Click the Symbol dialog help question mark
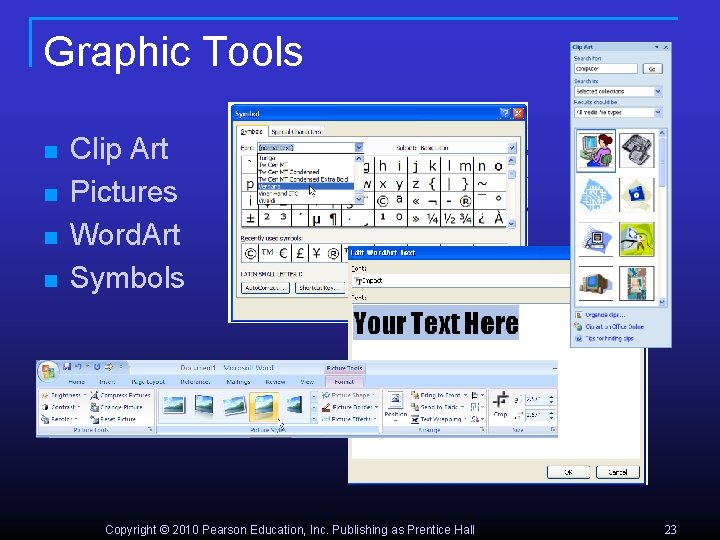The height and width of the screenshot is (540, 720). [x=504, y=113]
